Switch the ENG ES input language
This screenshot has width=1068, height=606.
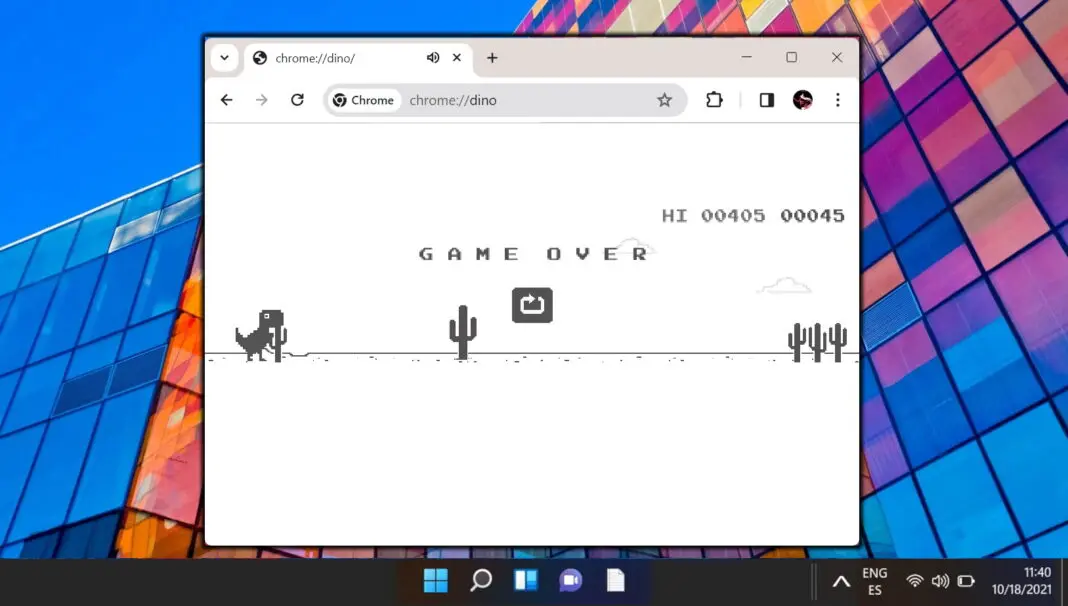tap(875, 581)
